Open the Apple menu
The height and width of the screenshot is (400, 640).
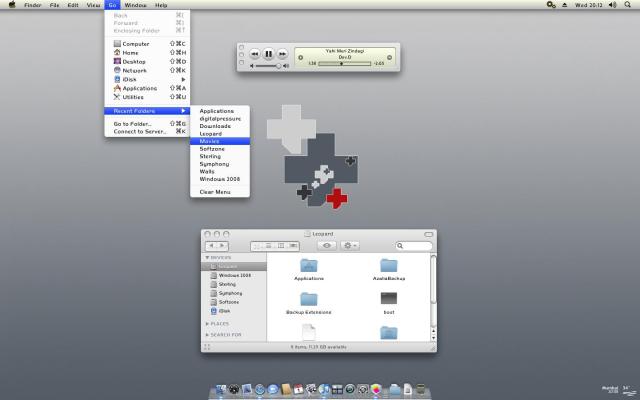point(12,5)
